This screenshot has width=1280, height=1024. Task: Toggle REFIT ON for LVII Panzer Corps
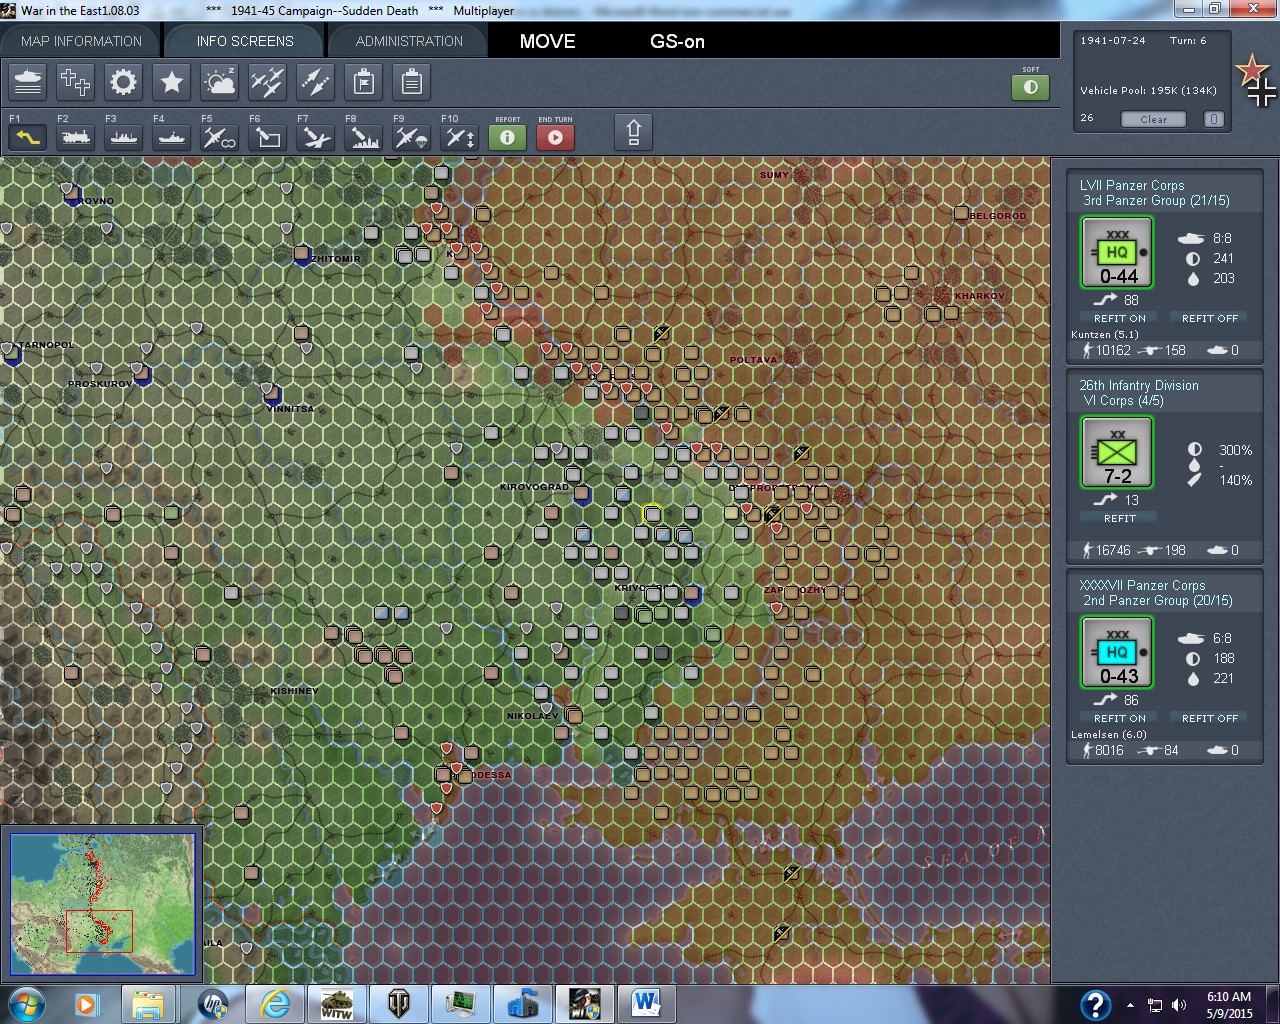pos(1117,317)
